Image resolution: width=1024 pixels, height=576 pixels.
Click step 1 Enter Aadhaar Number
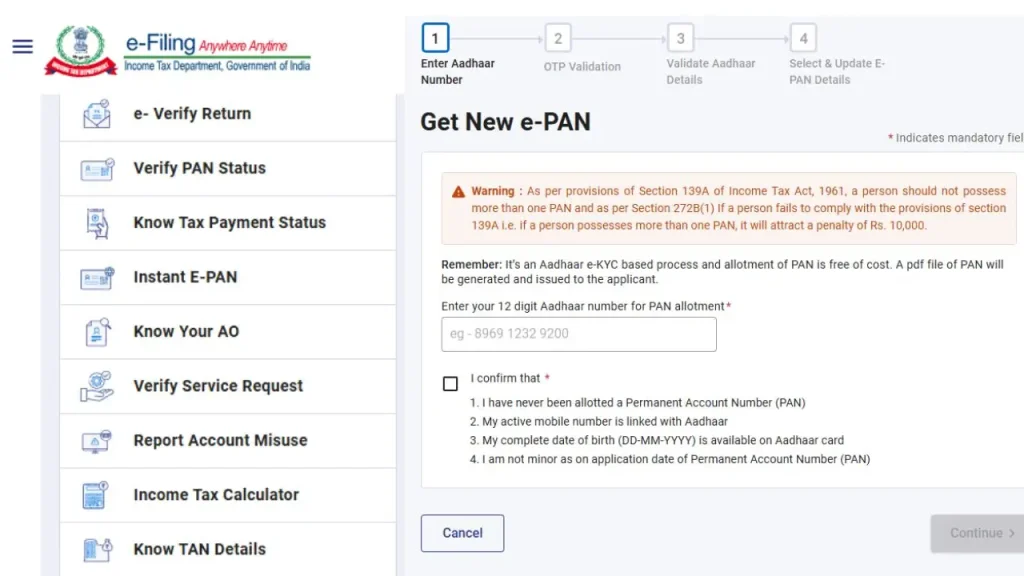pos(435,38)
